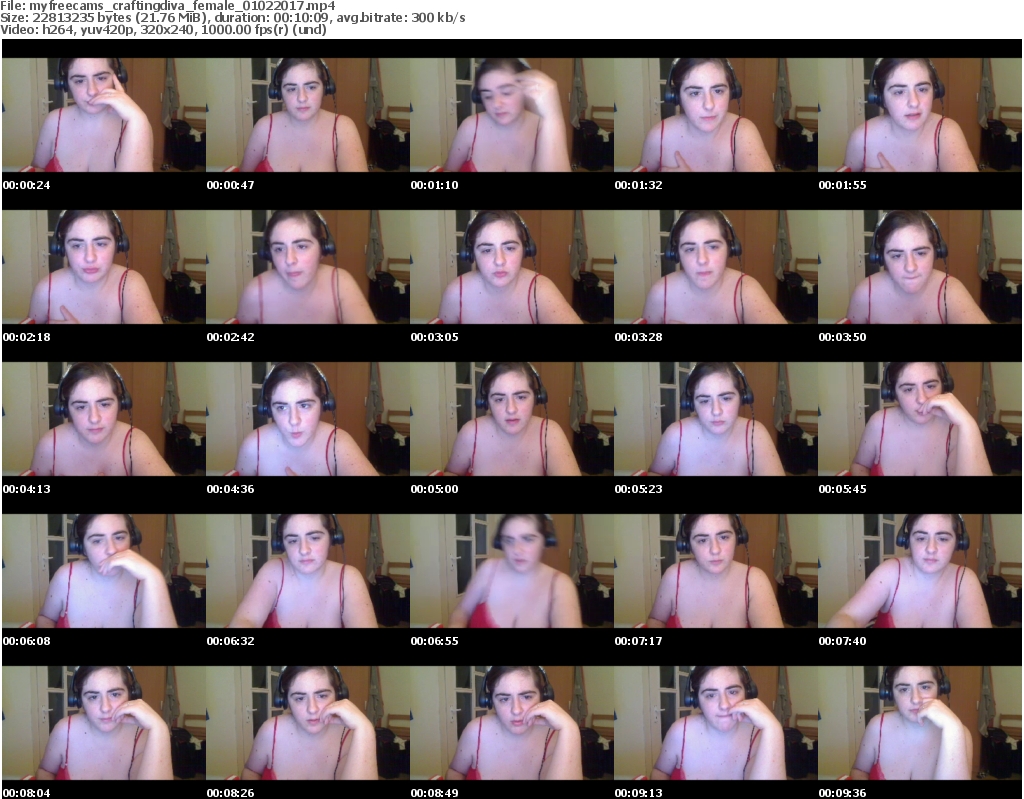Click the timestamp text 00:00:47
1024x799 pixels.
tap(230, 185)
